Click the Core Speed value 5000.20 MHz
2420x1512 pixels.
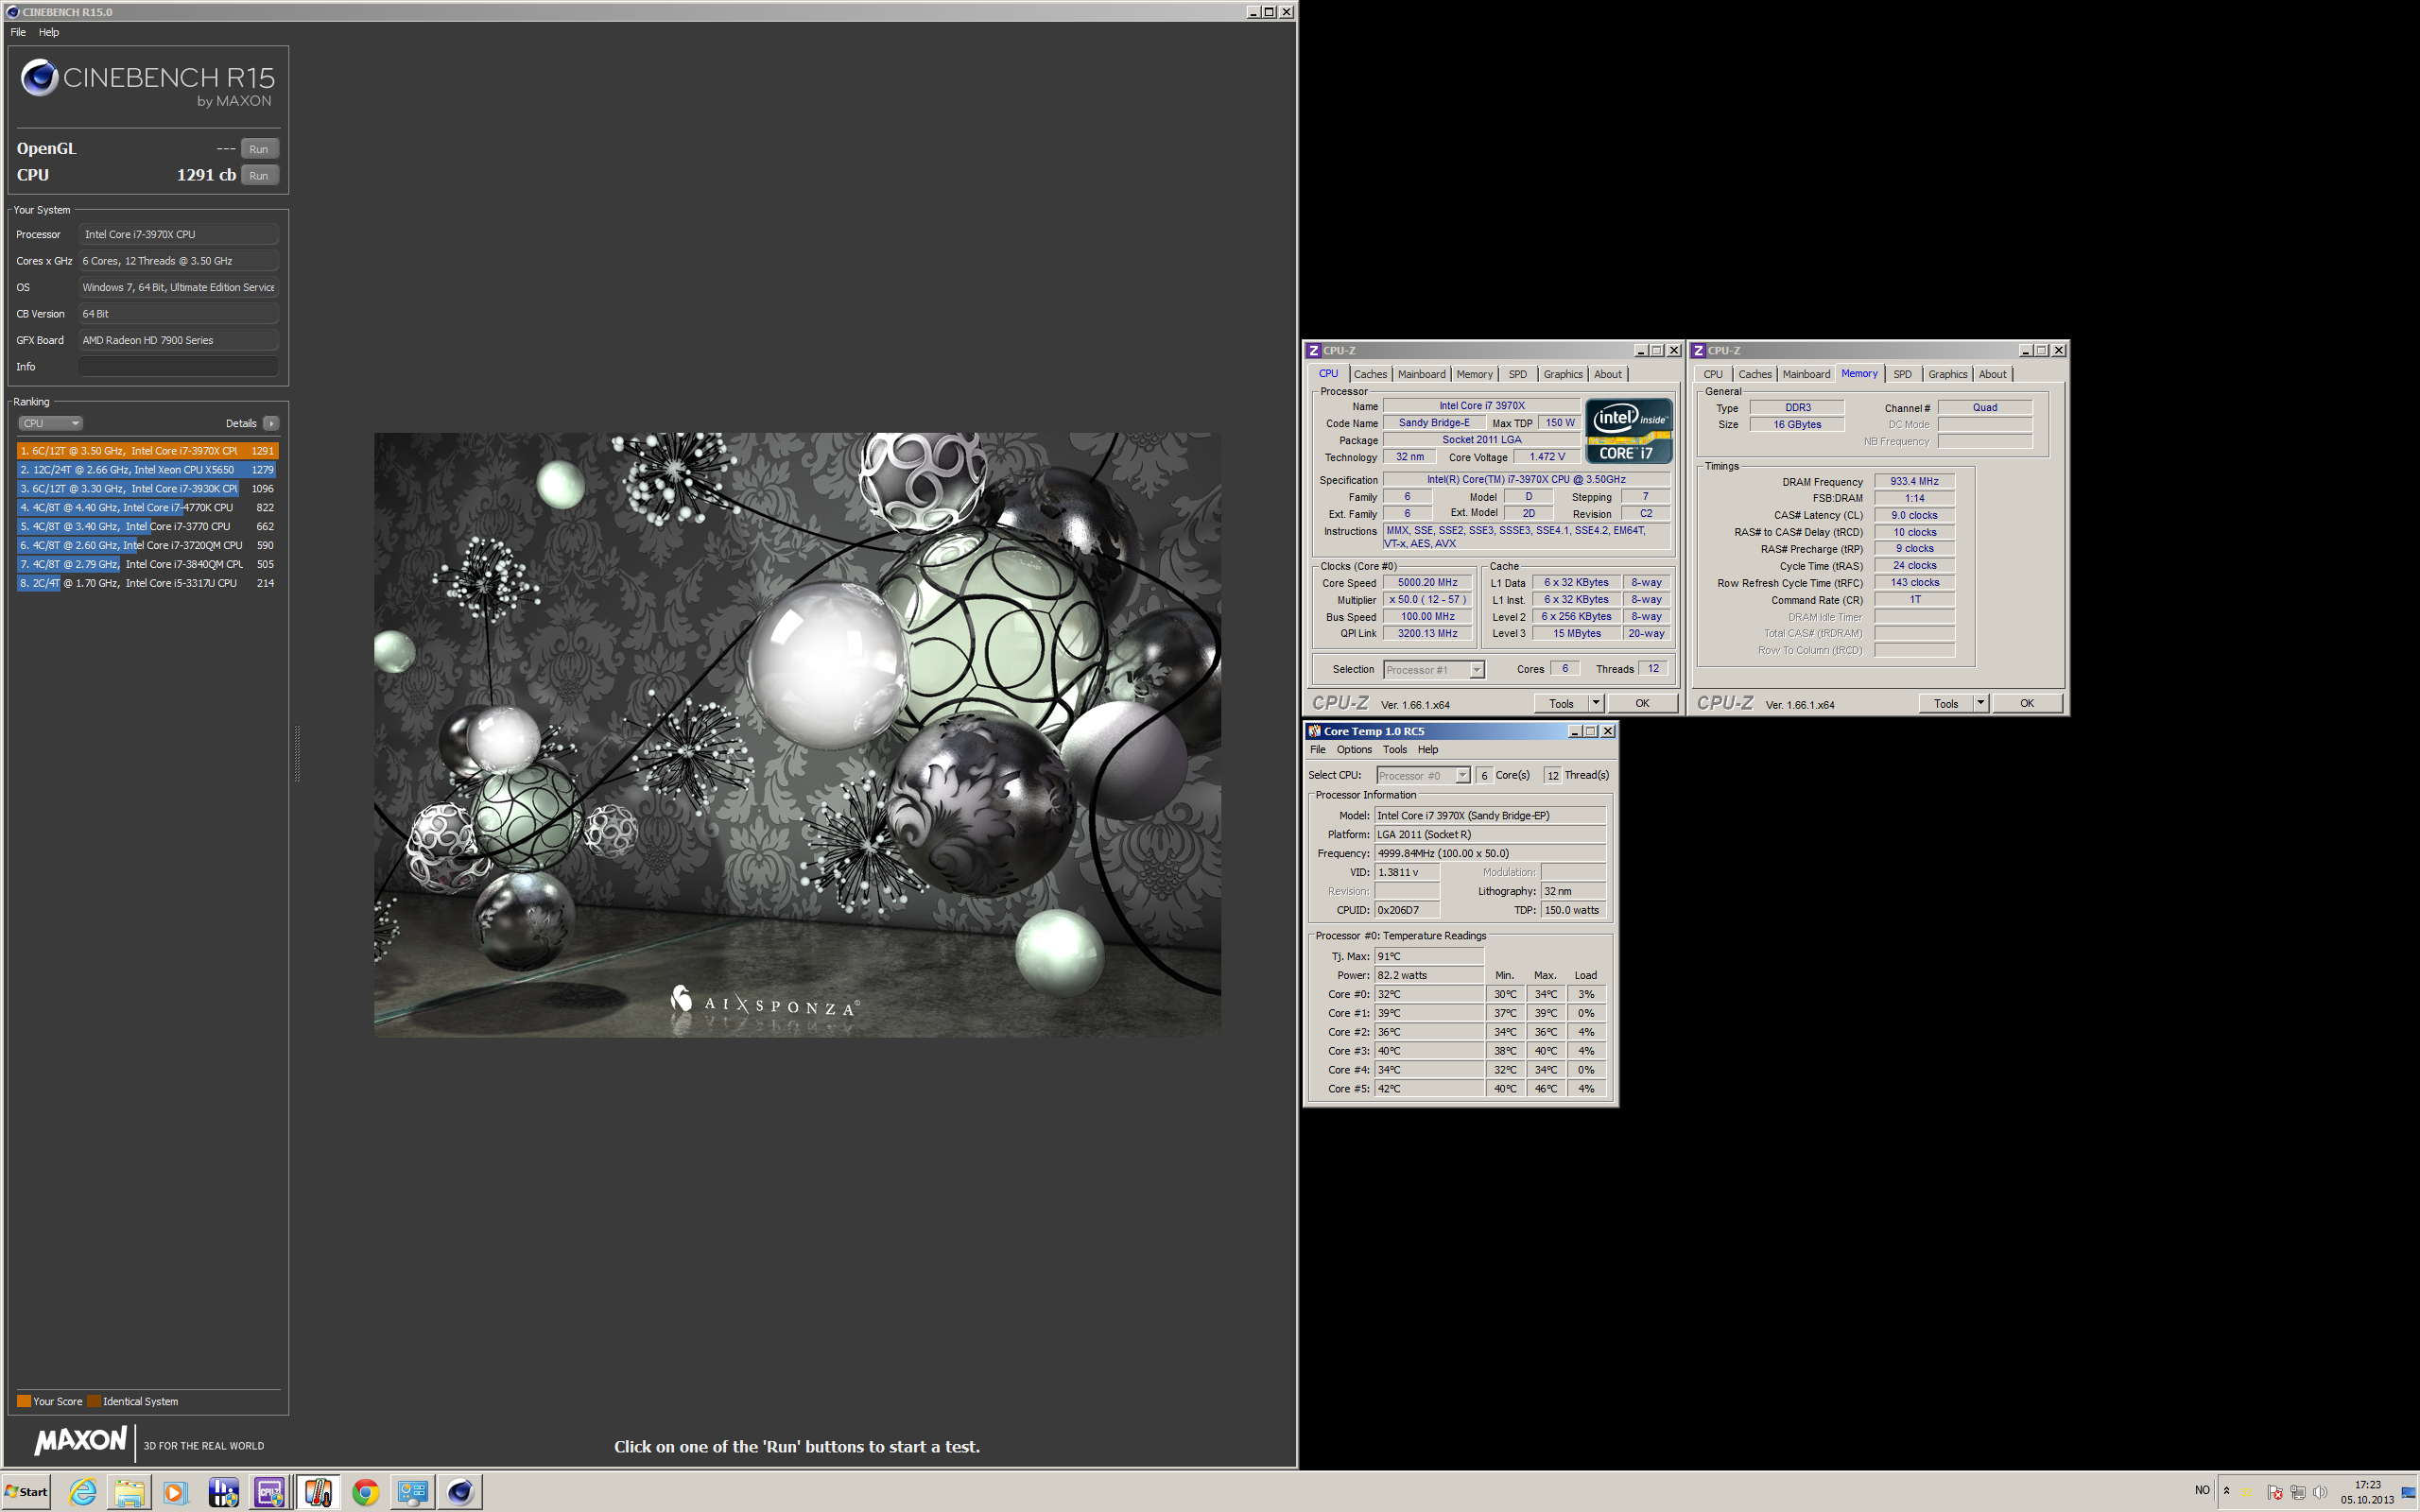[x=1427, y=582]
